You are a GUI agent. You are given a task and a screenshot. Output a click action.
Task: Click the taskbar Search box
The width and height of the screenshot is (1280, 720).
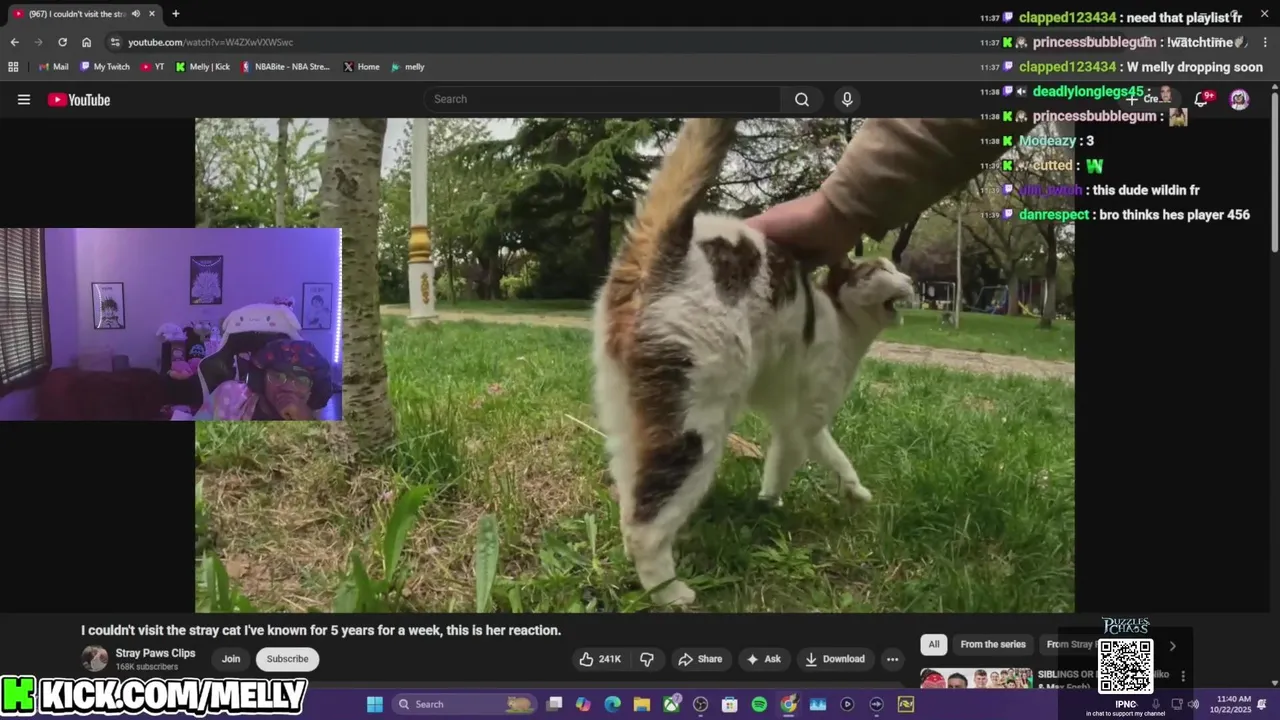click(x=464, y=704)
